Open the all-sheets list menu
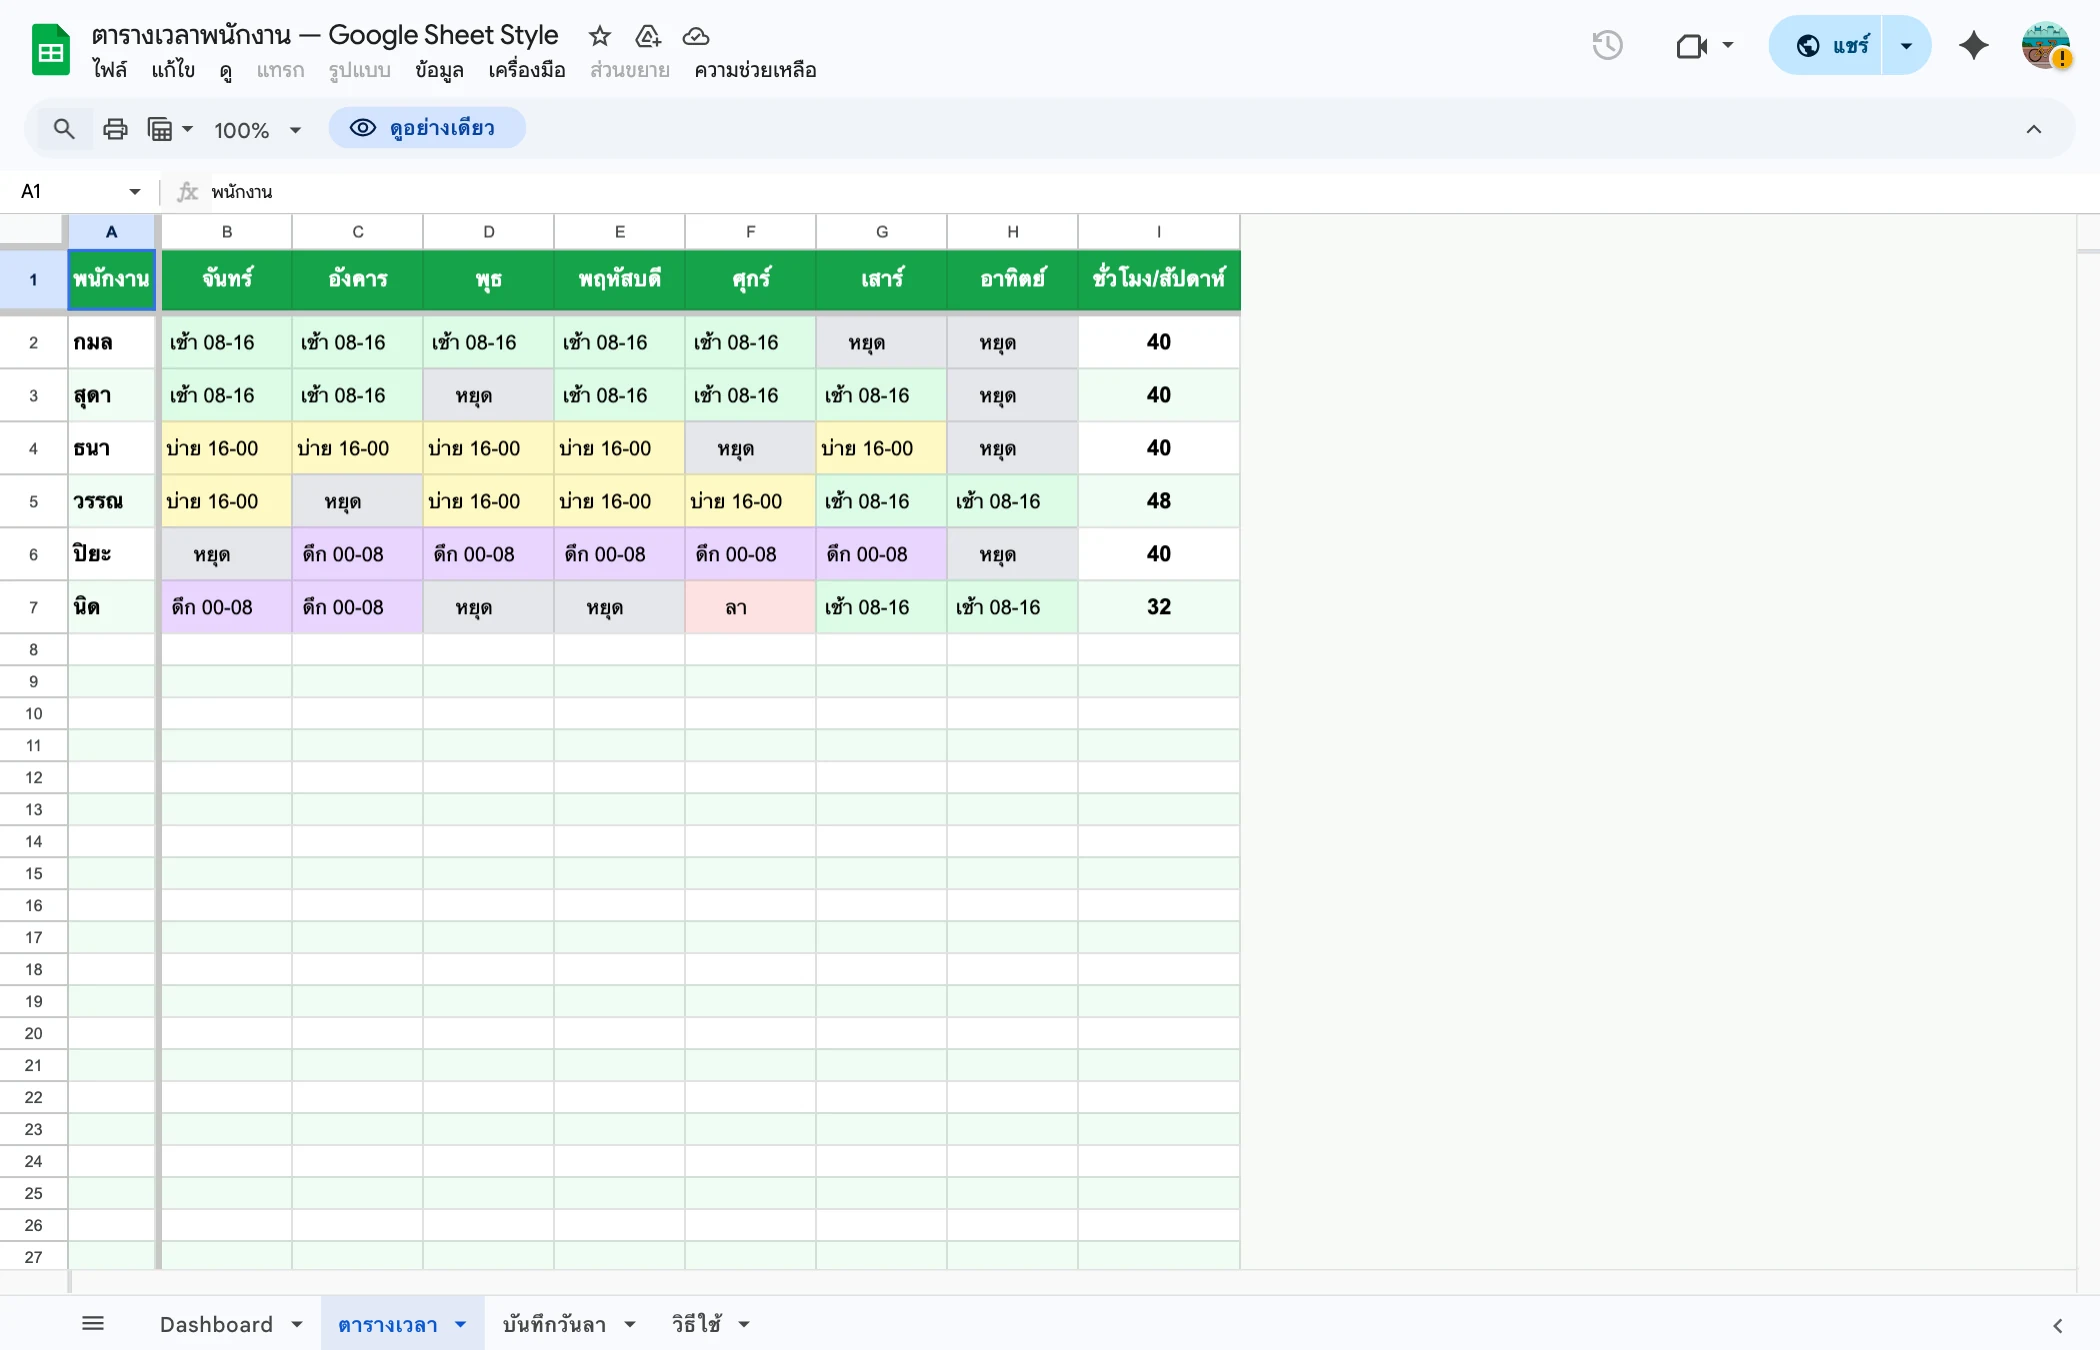The height and width of the screenshot is (1350, 2100). pos(93,1322)
